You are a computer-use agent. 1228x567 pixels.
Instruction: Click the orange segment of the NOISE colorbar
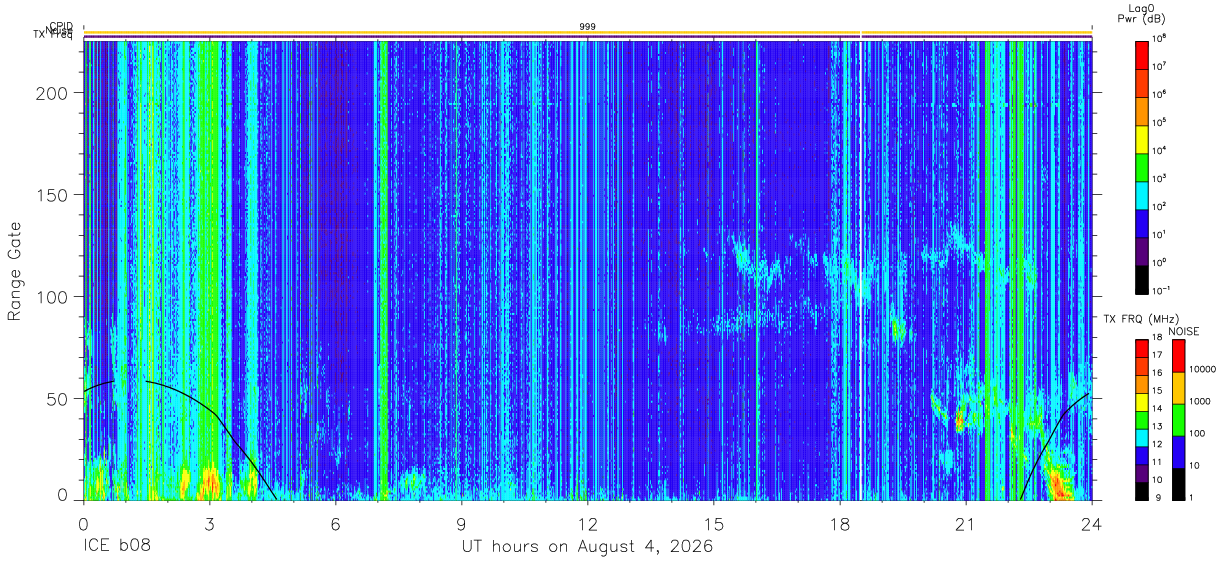pos(1178,388)
